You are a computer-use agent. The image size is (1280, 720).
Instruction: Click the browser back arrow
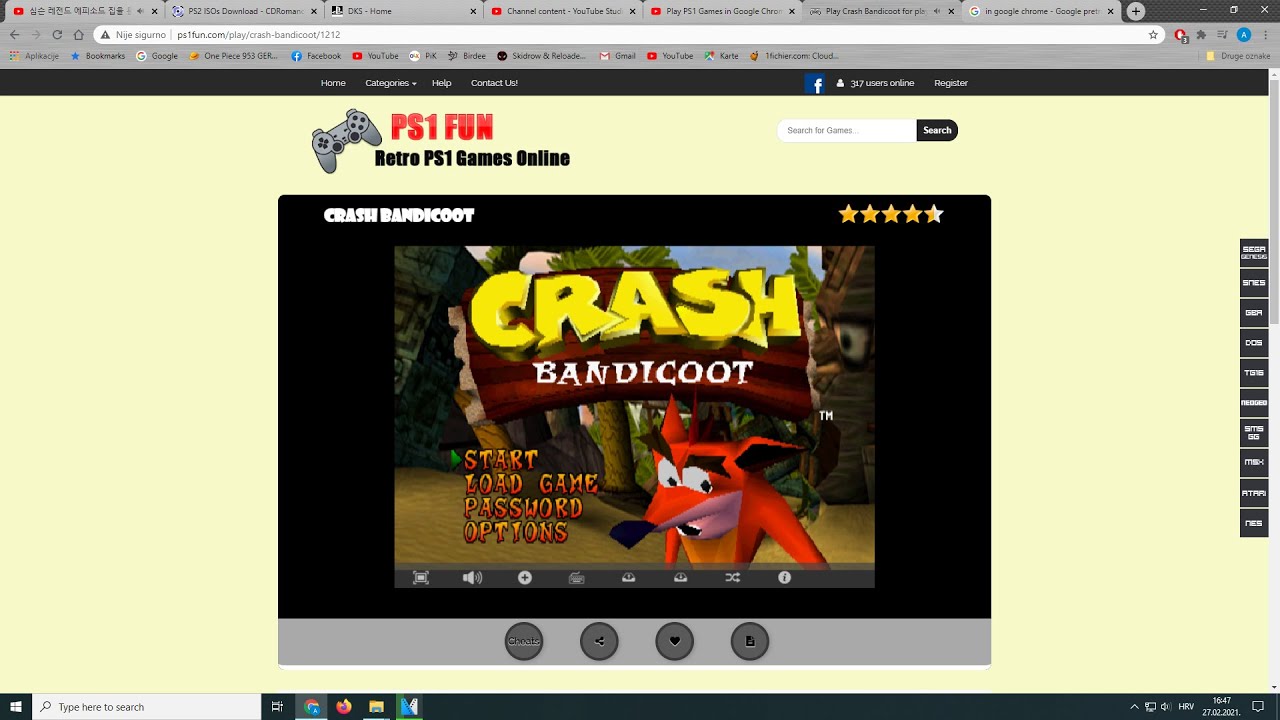pyautogui.click(x=14, y=34)
